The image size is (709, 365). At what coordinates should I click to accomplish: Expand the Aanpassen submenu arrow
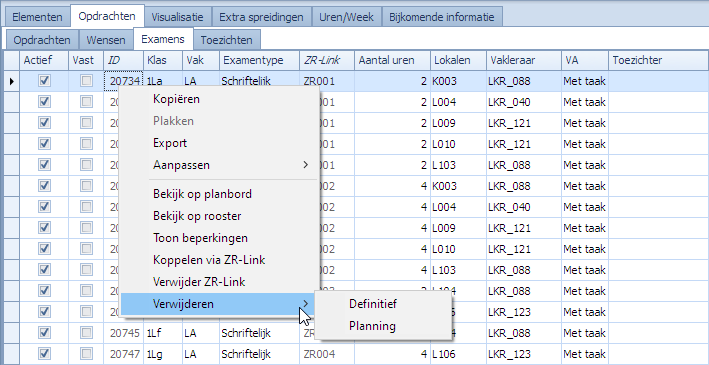point(306,165)
